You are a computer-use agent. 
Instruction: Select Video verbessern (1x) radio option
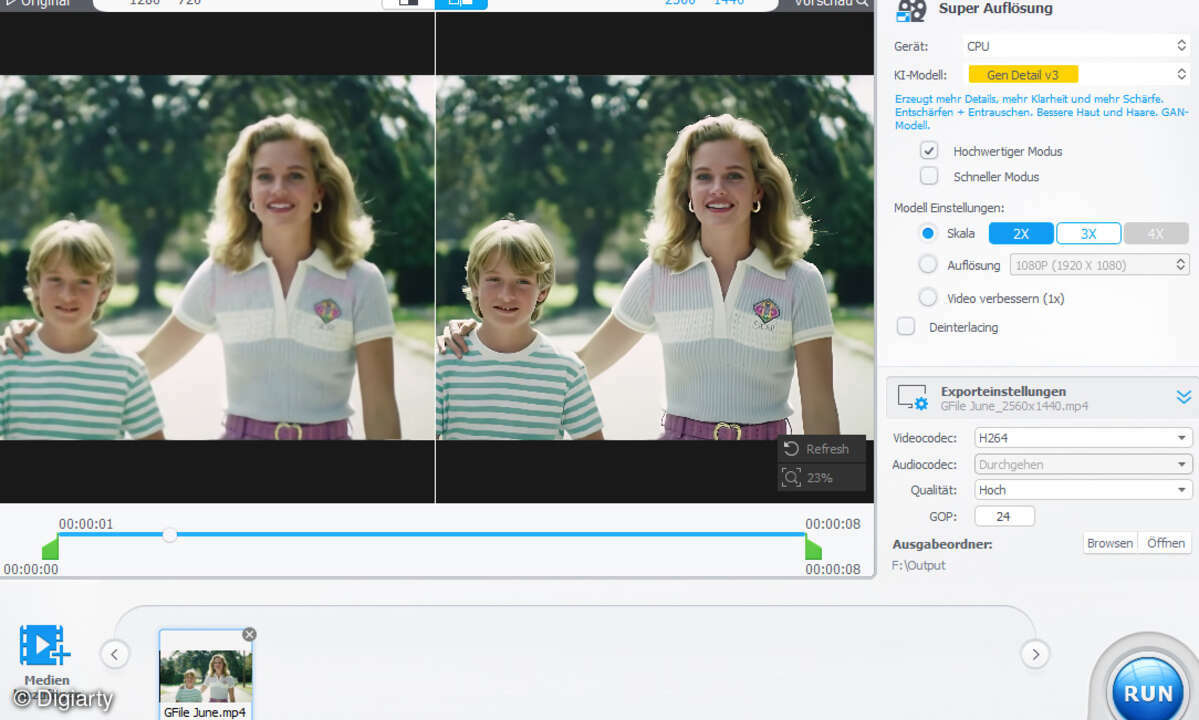pyautogui.click(x=928, y=297)
